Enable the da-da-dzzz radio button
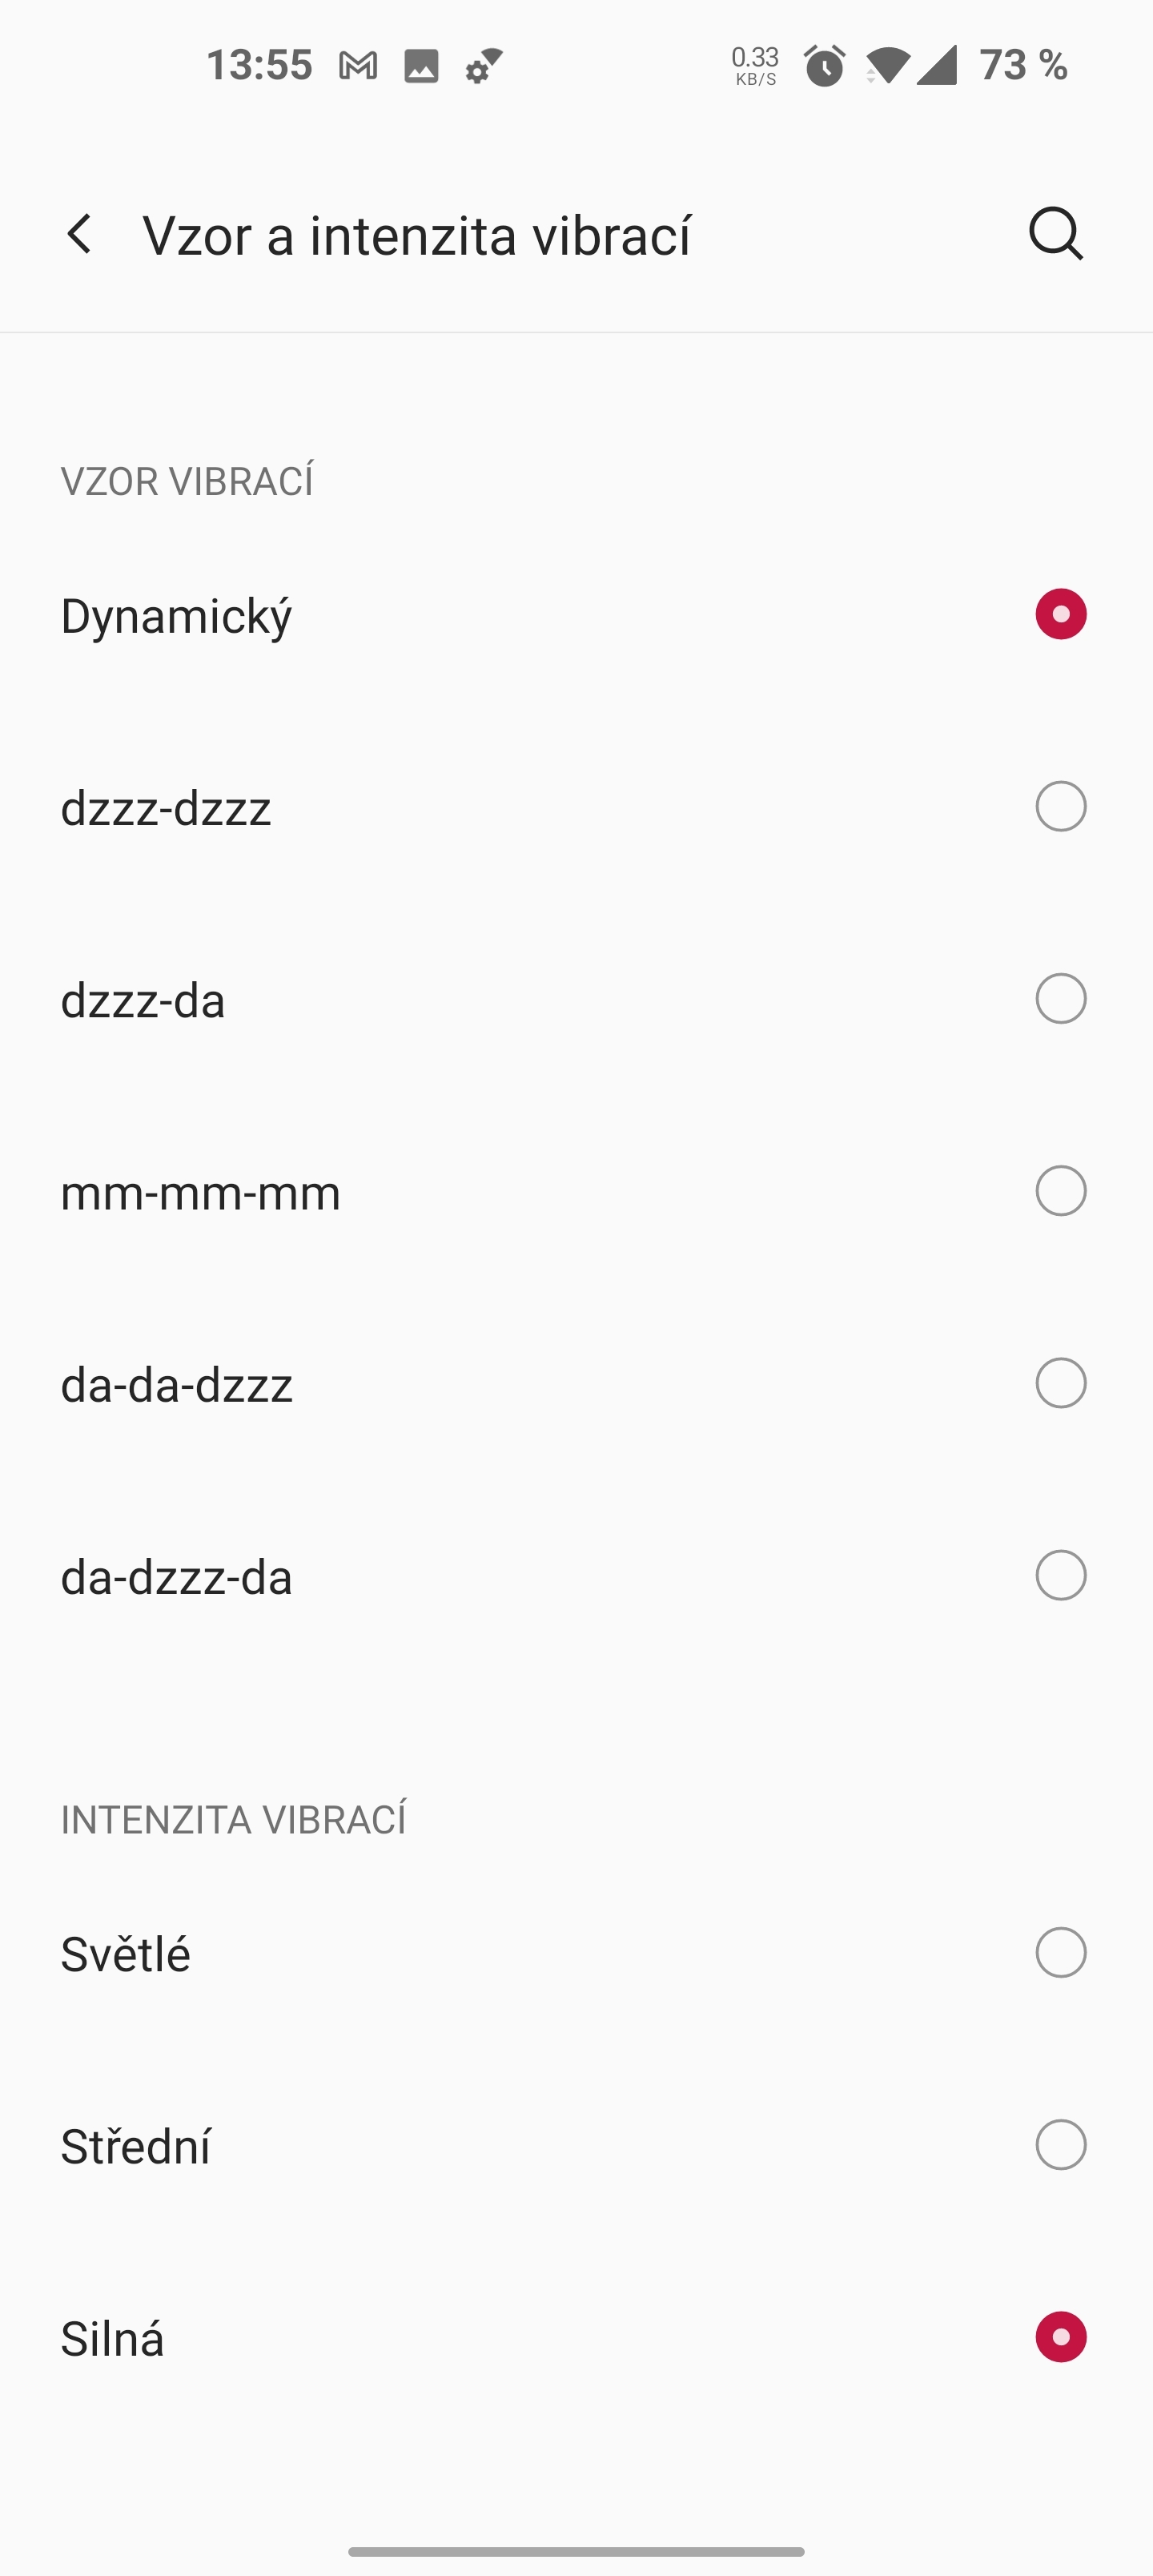This screenshot has height=2576, width=1153. (x=1061, y=1383)
